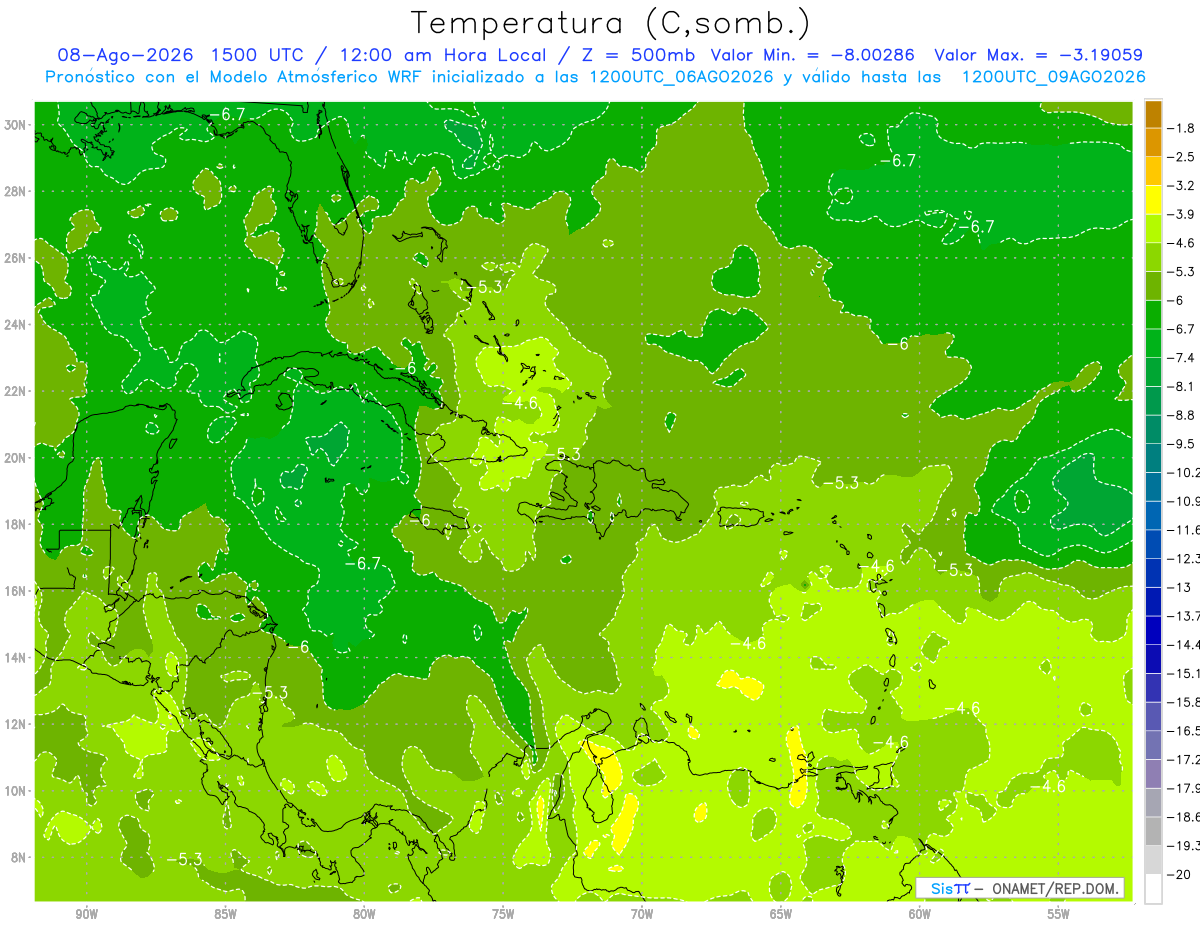Click the 70W longitude axis label
This screenshot has width=1200, height=927.
642,914
